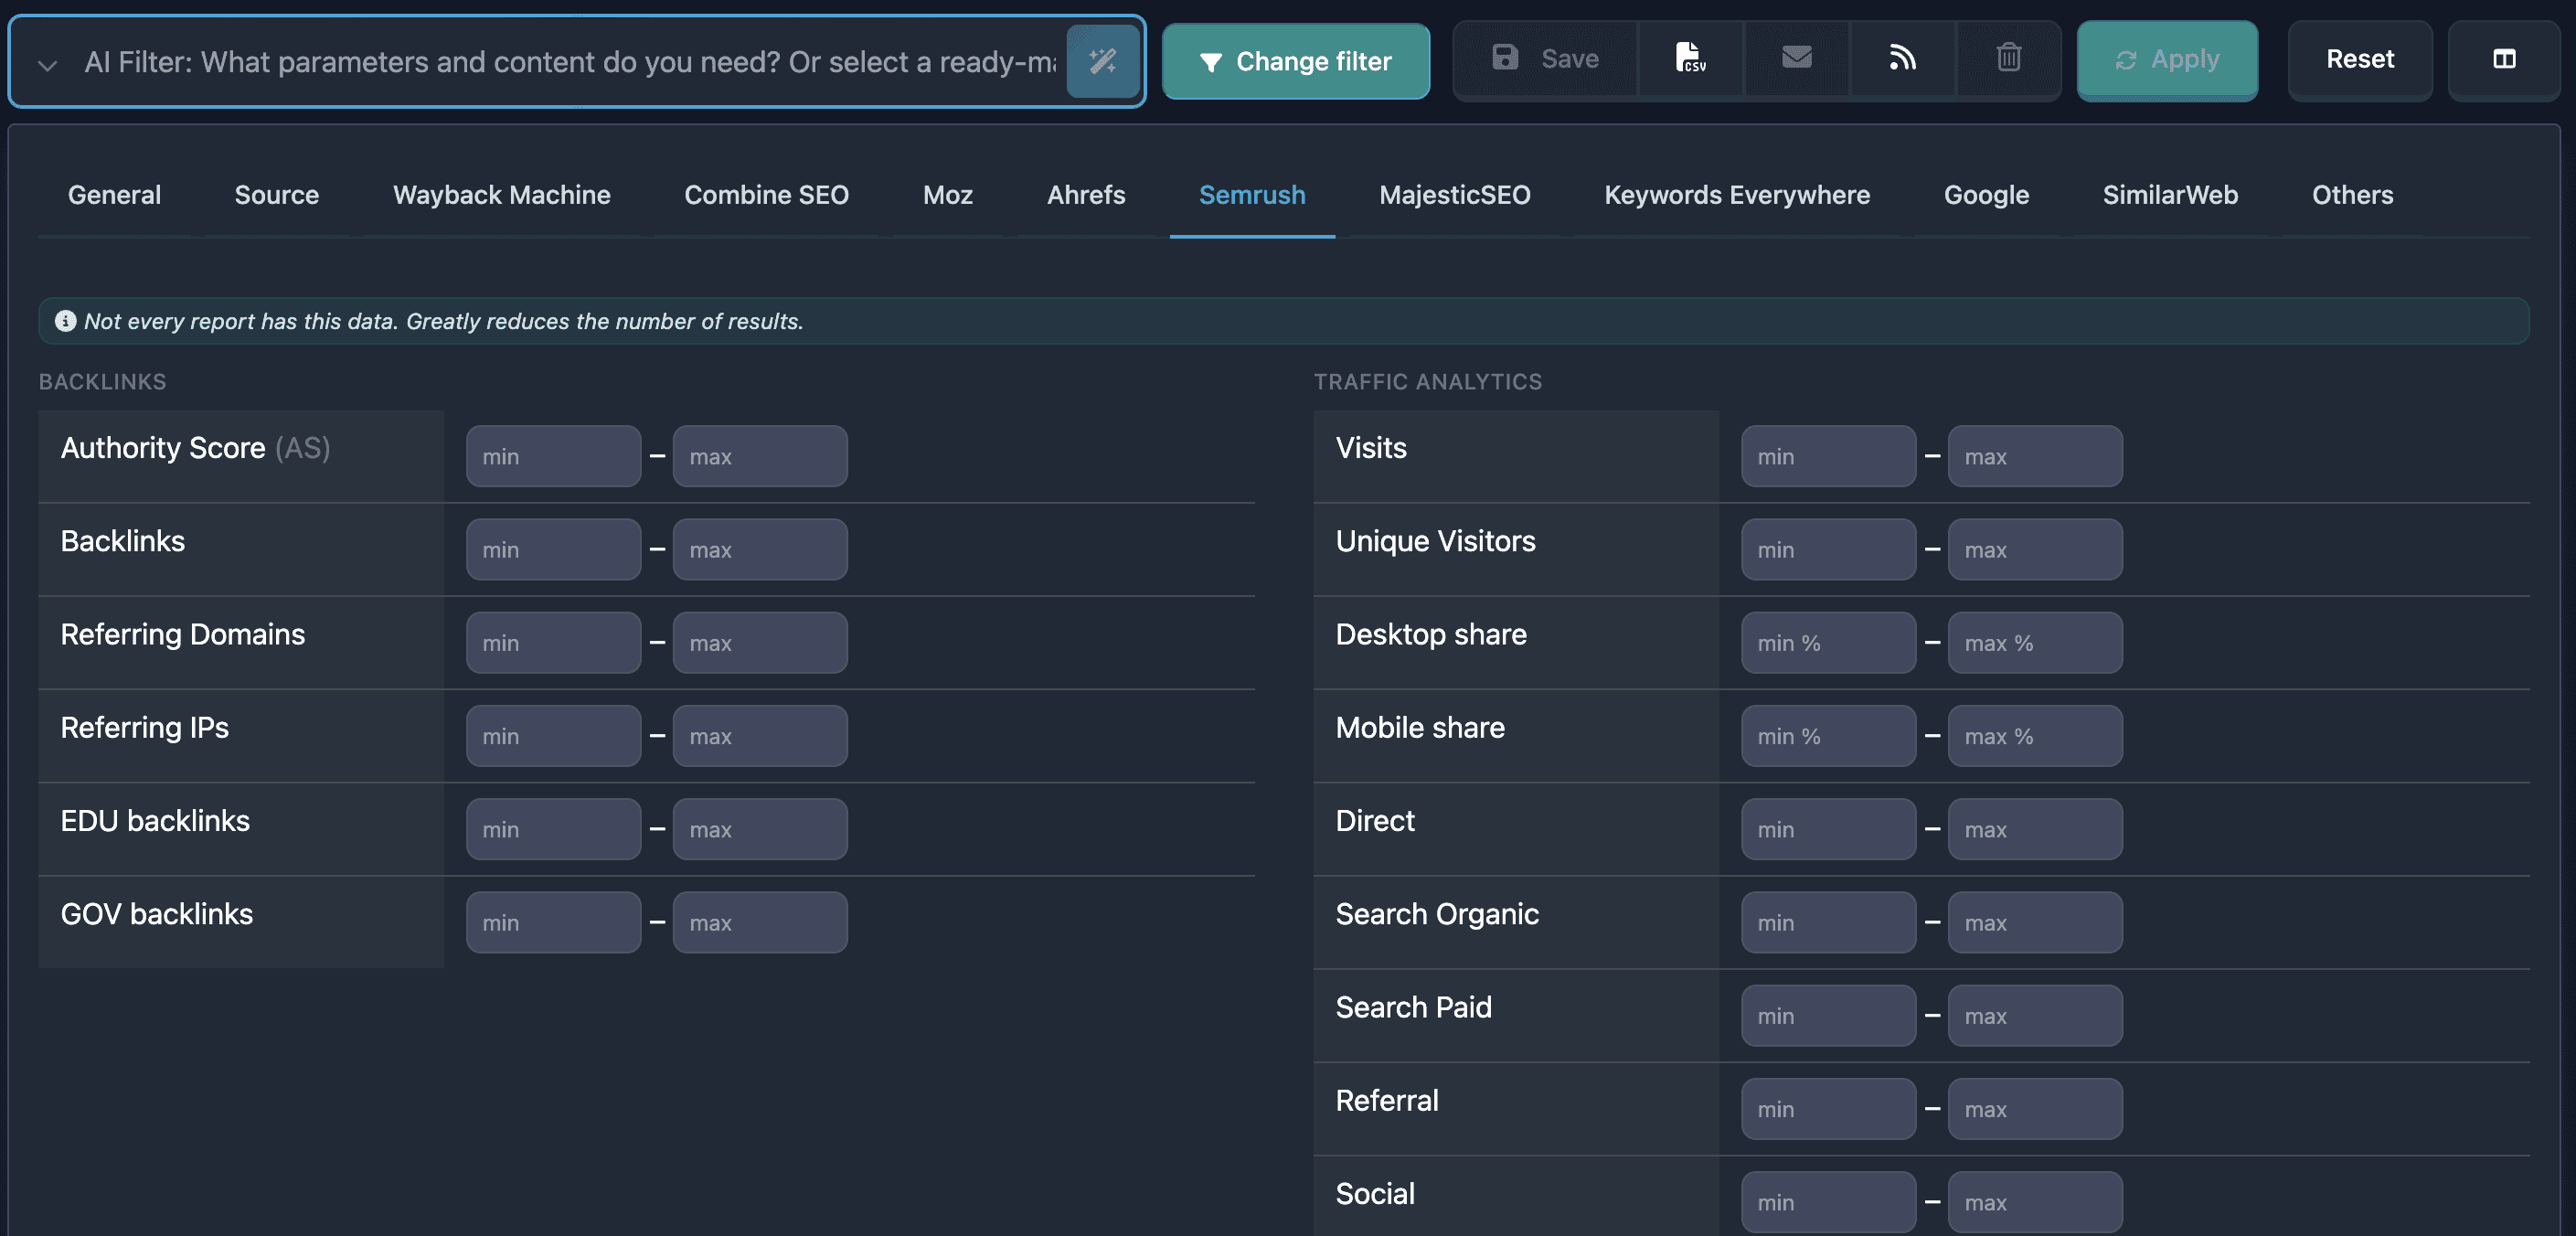Click Backlinks min field
Screen dimensions: 2576x1236
point(553,549)
